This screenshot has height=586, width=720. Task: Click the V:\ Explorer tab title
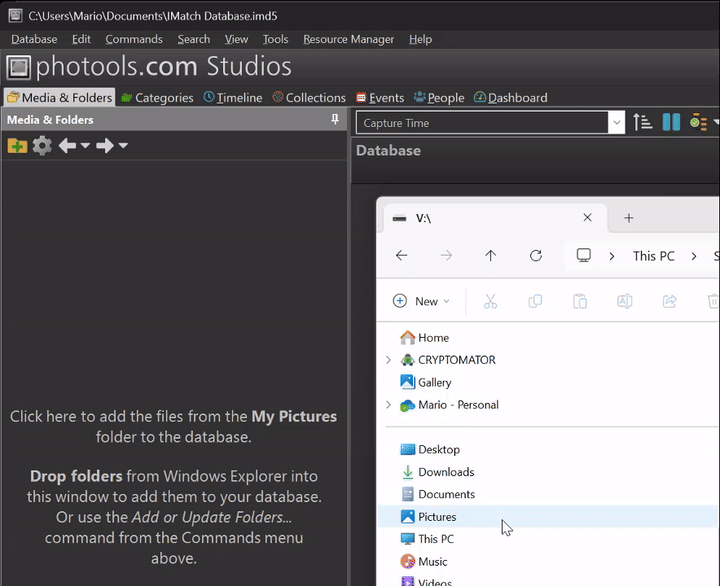pyautogui.click(x=423, y=218)
